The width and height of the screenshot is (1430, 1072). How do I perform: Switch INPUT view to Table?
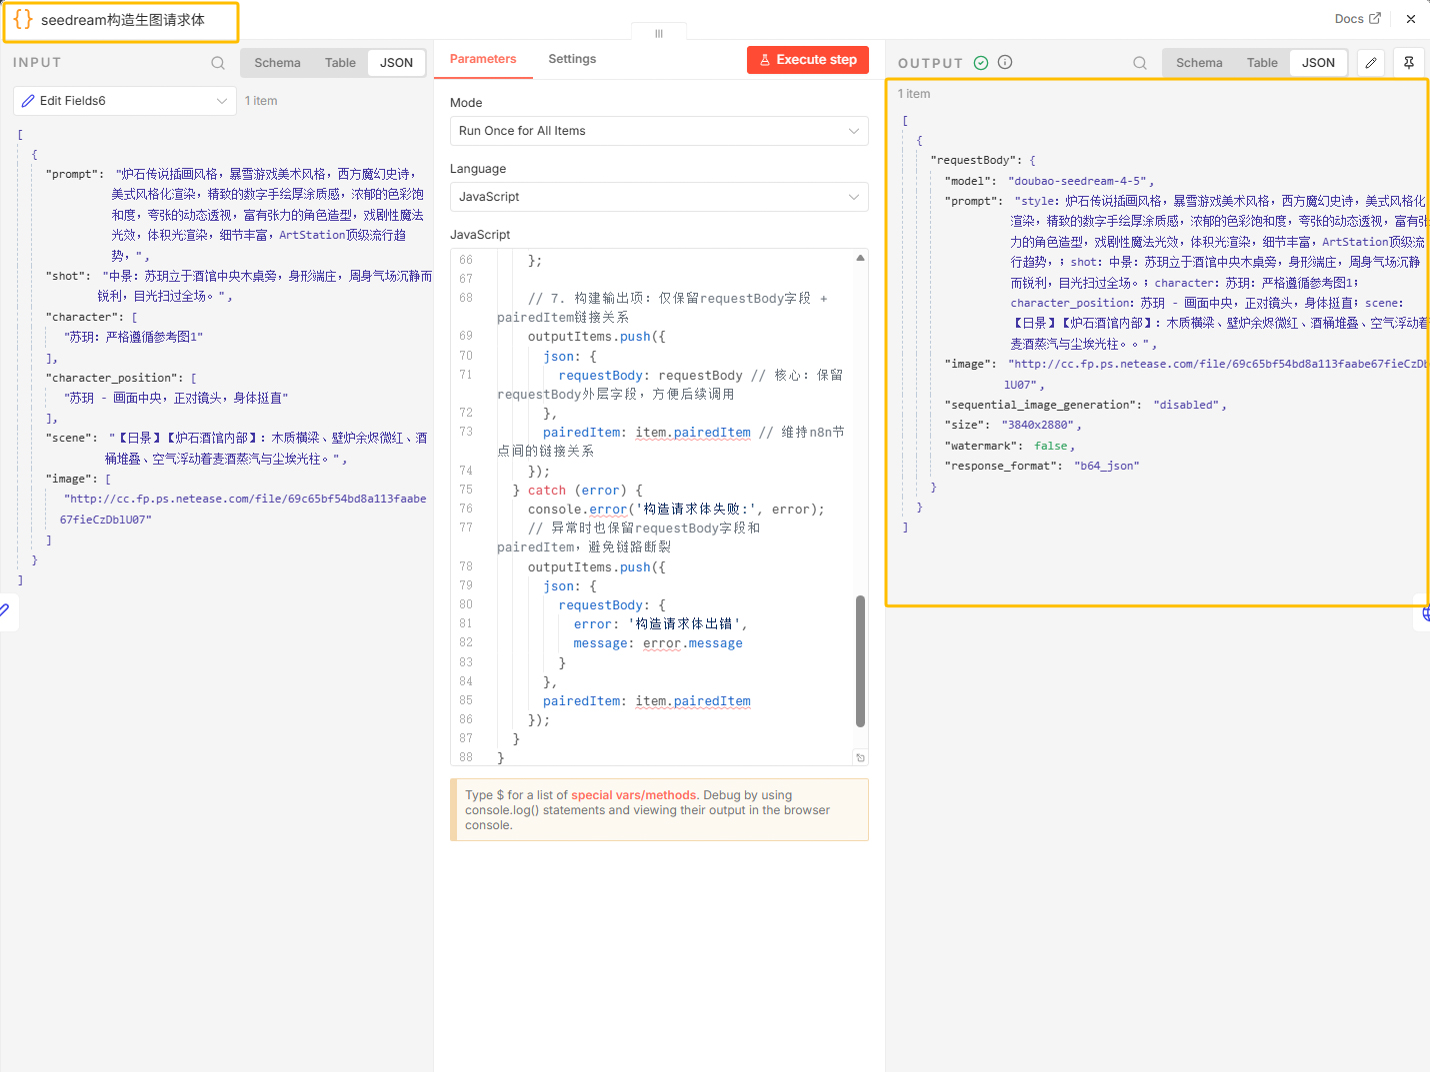coord(340,63)
